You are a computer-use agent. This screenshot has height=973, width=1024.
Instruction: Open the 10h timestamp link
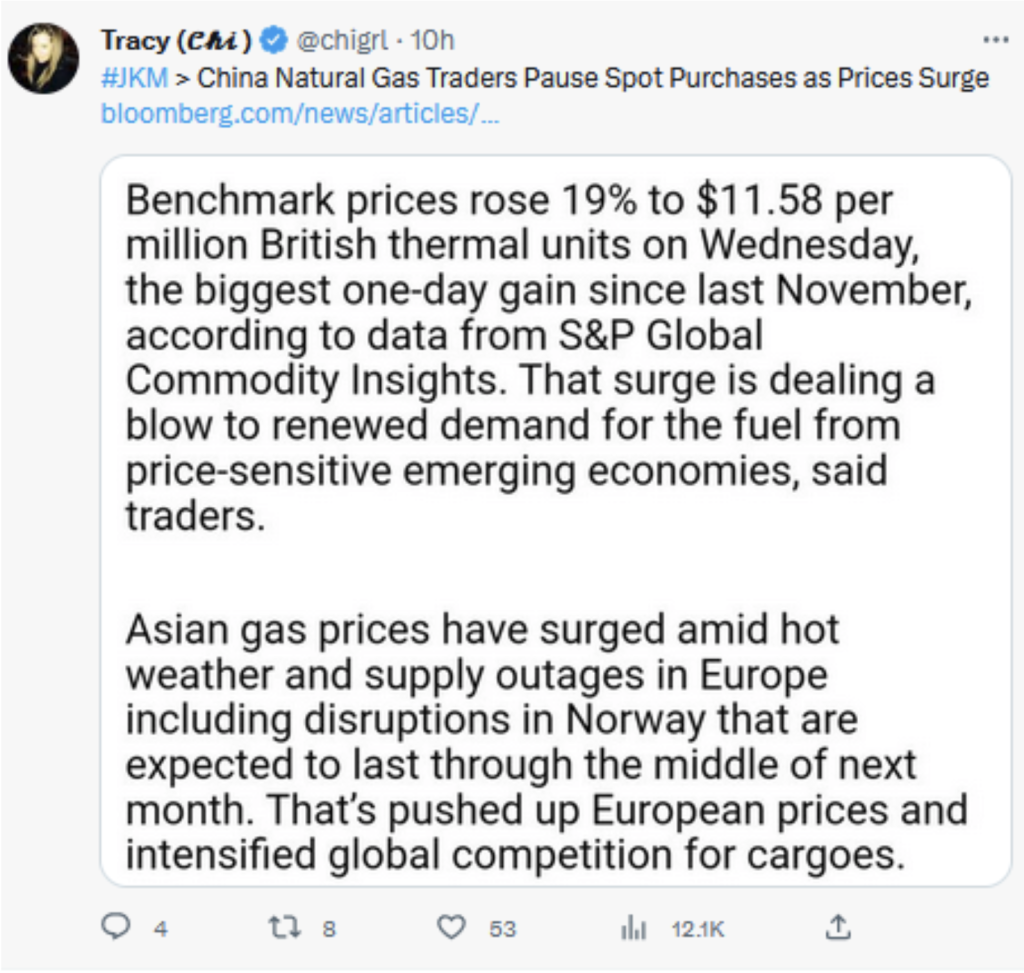(432, 40)
